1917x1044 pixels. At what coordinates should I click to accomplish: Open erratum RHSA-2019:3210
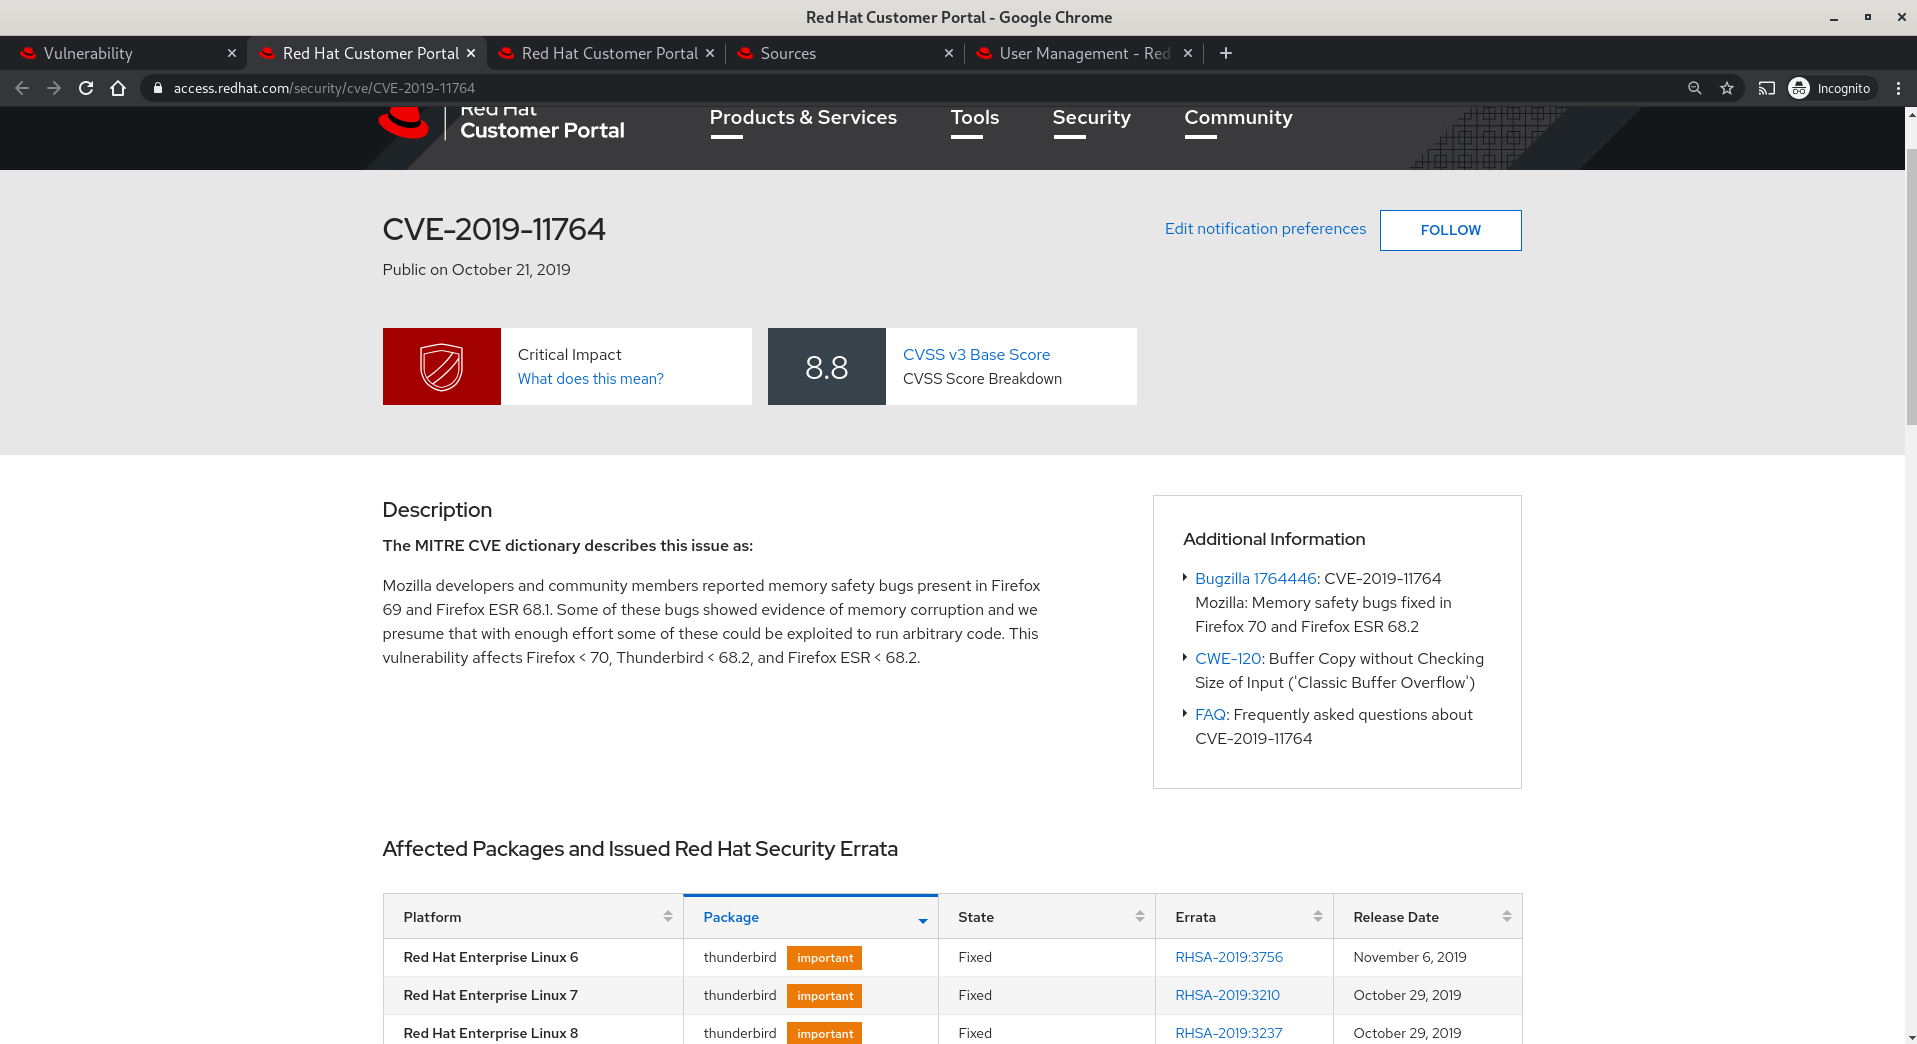[1227, 996]
